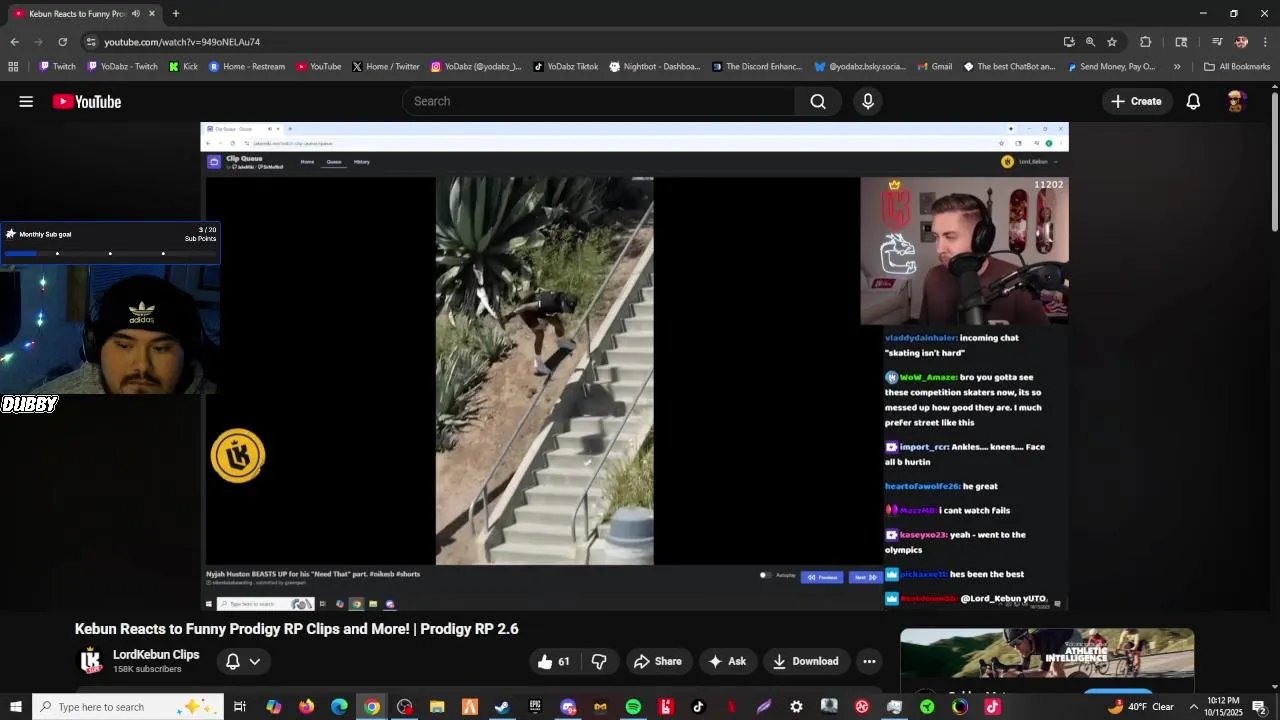Open the YouTube guide hamburger menu
Image resolution: width=1280 pixels, height=720 pixels.
pos(26,101)
